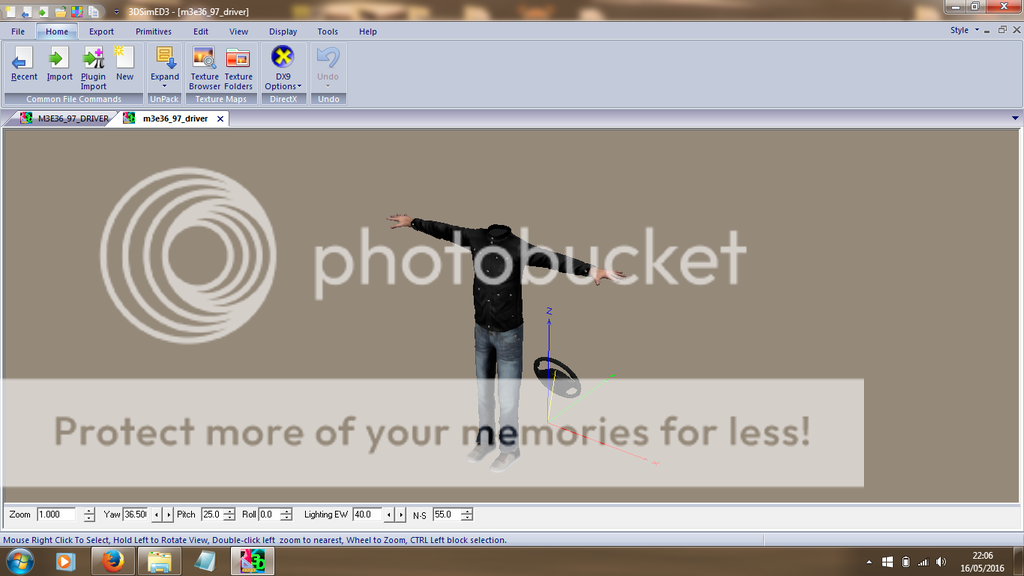Open Texture Folders settings
The height and width of the screenshot is (576, 1024).
(x=238, y=66)
